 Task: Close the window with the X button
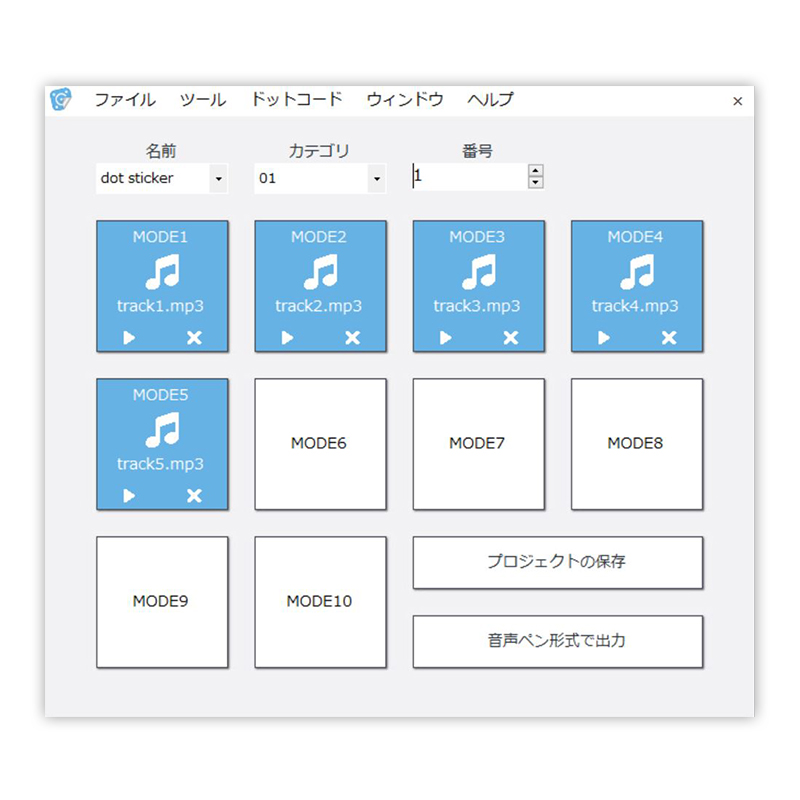(737, 101)
